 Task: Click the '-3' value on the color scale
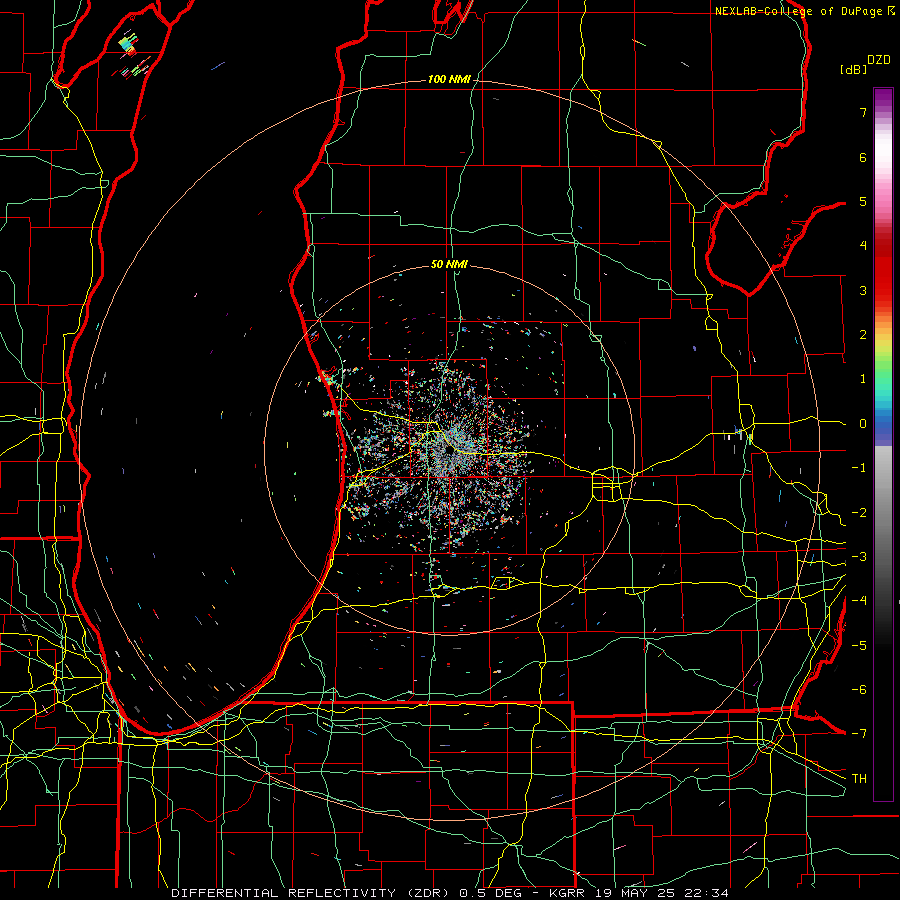(x=859, y=557)
